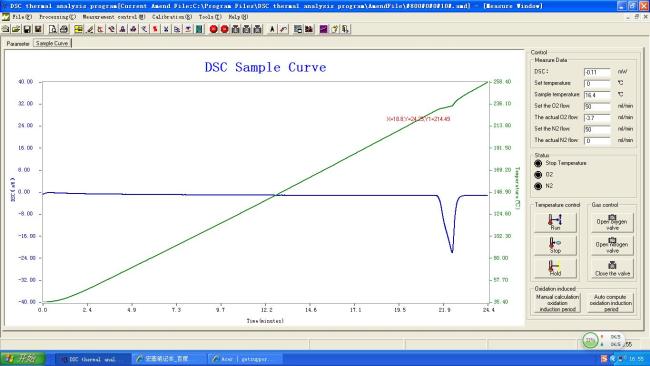Click the printer icon in toolbar

point(64,29)
